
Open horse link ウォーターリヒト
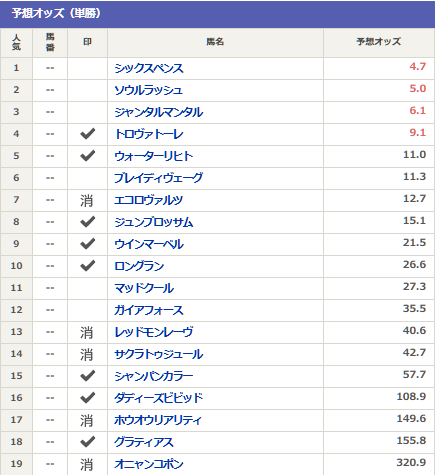click(x=154, y=156)
